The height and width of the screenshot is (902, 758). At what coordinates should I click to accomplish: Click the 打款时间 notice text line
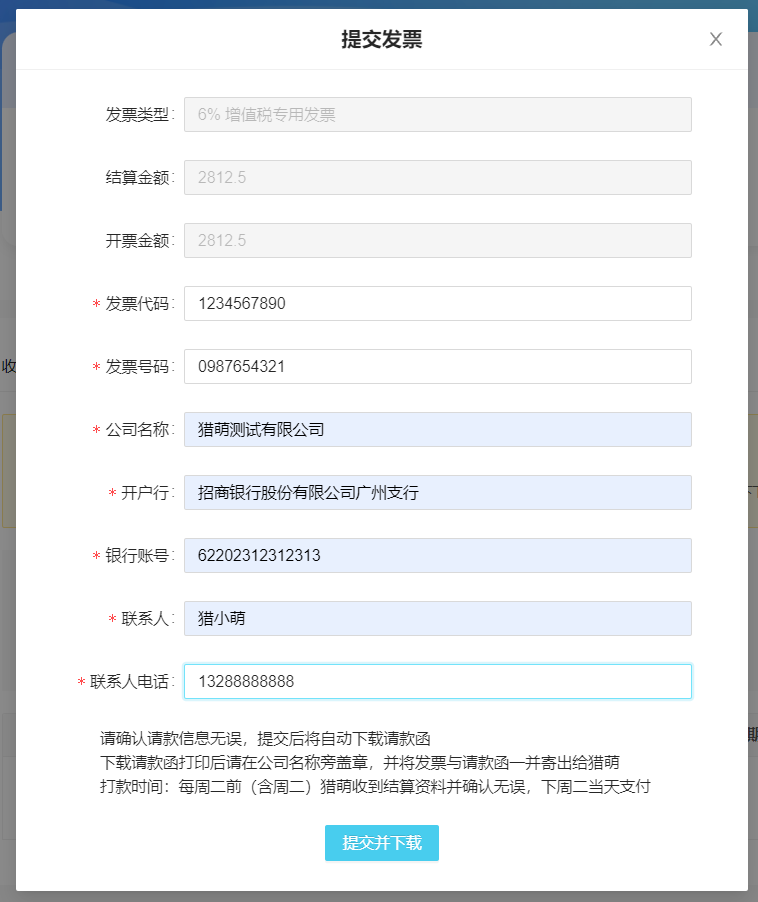[375, 786]
